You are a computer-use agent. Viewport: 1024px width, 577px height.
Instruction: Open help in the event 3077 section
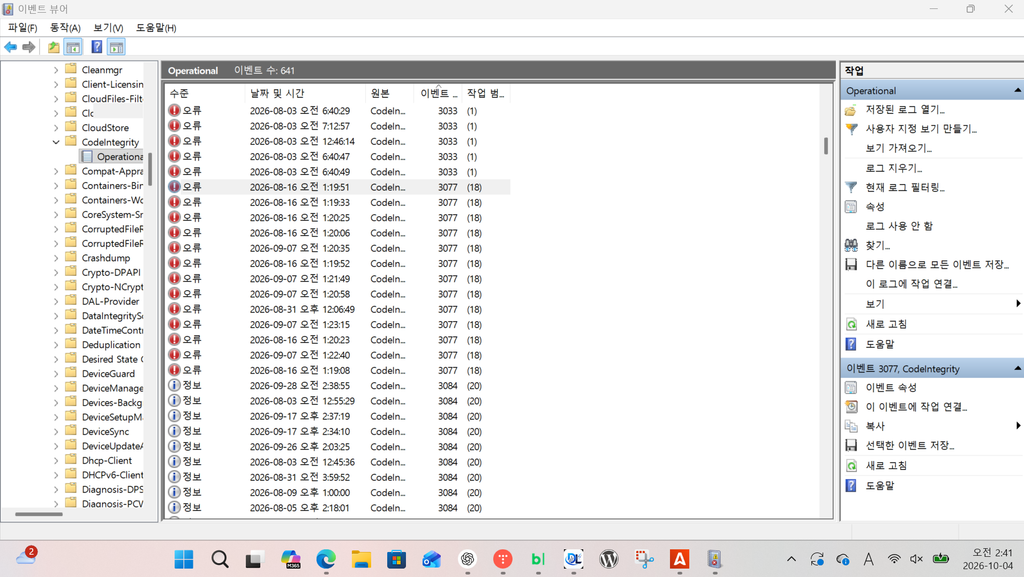pyautogui.click(x=880, y=486)
